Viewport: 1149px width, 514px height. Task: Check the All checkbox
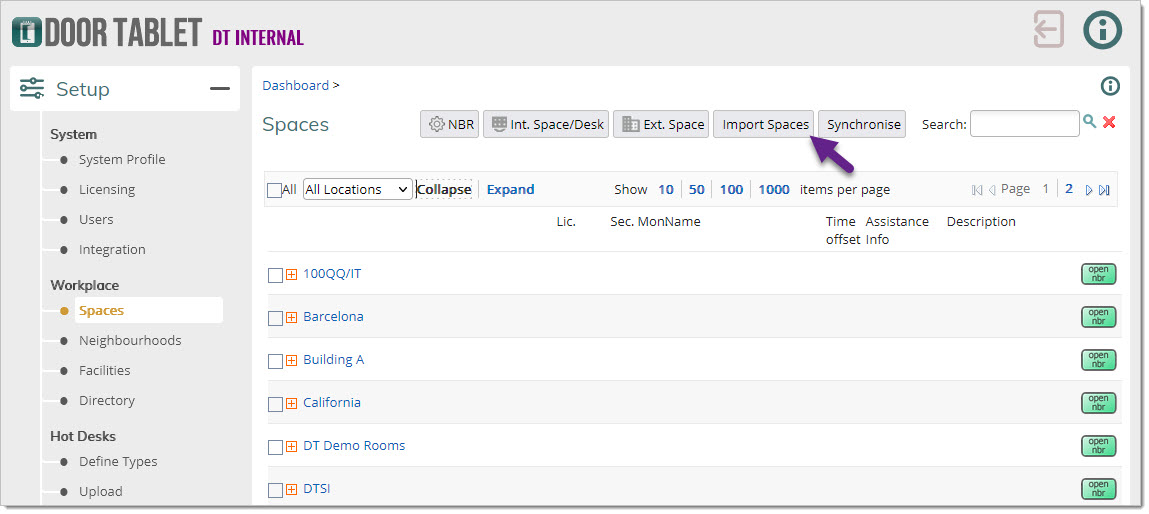pos(274,190)
